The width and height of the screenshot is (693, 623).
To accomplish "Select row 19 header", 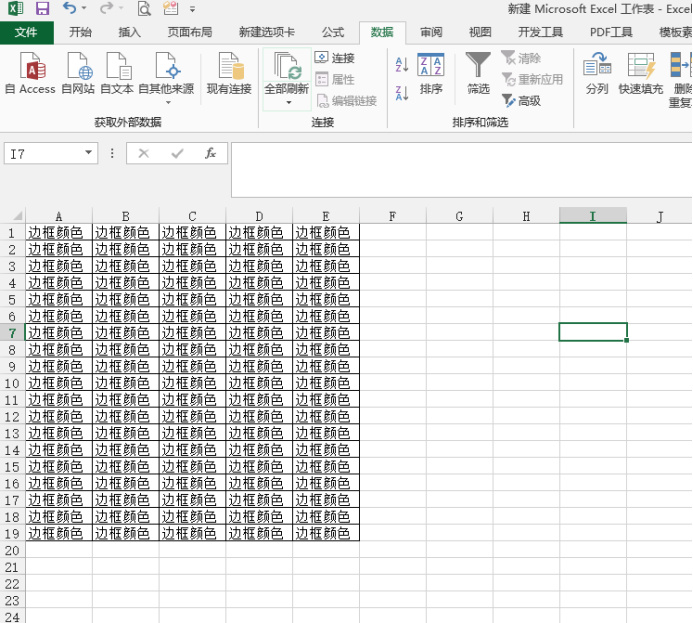I will 12,533.
